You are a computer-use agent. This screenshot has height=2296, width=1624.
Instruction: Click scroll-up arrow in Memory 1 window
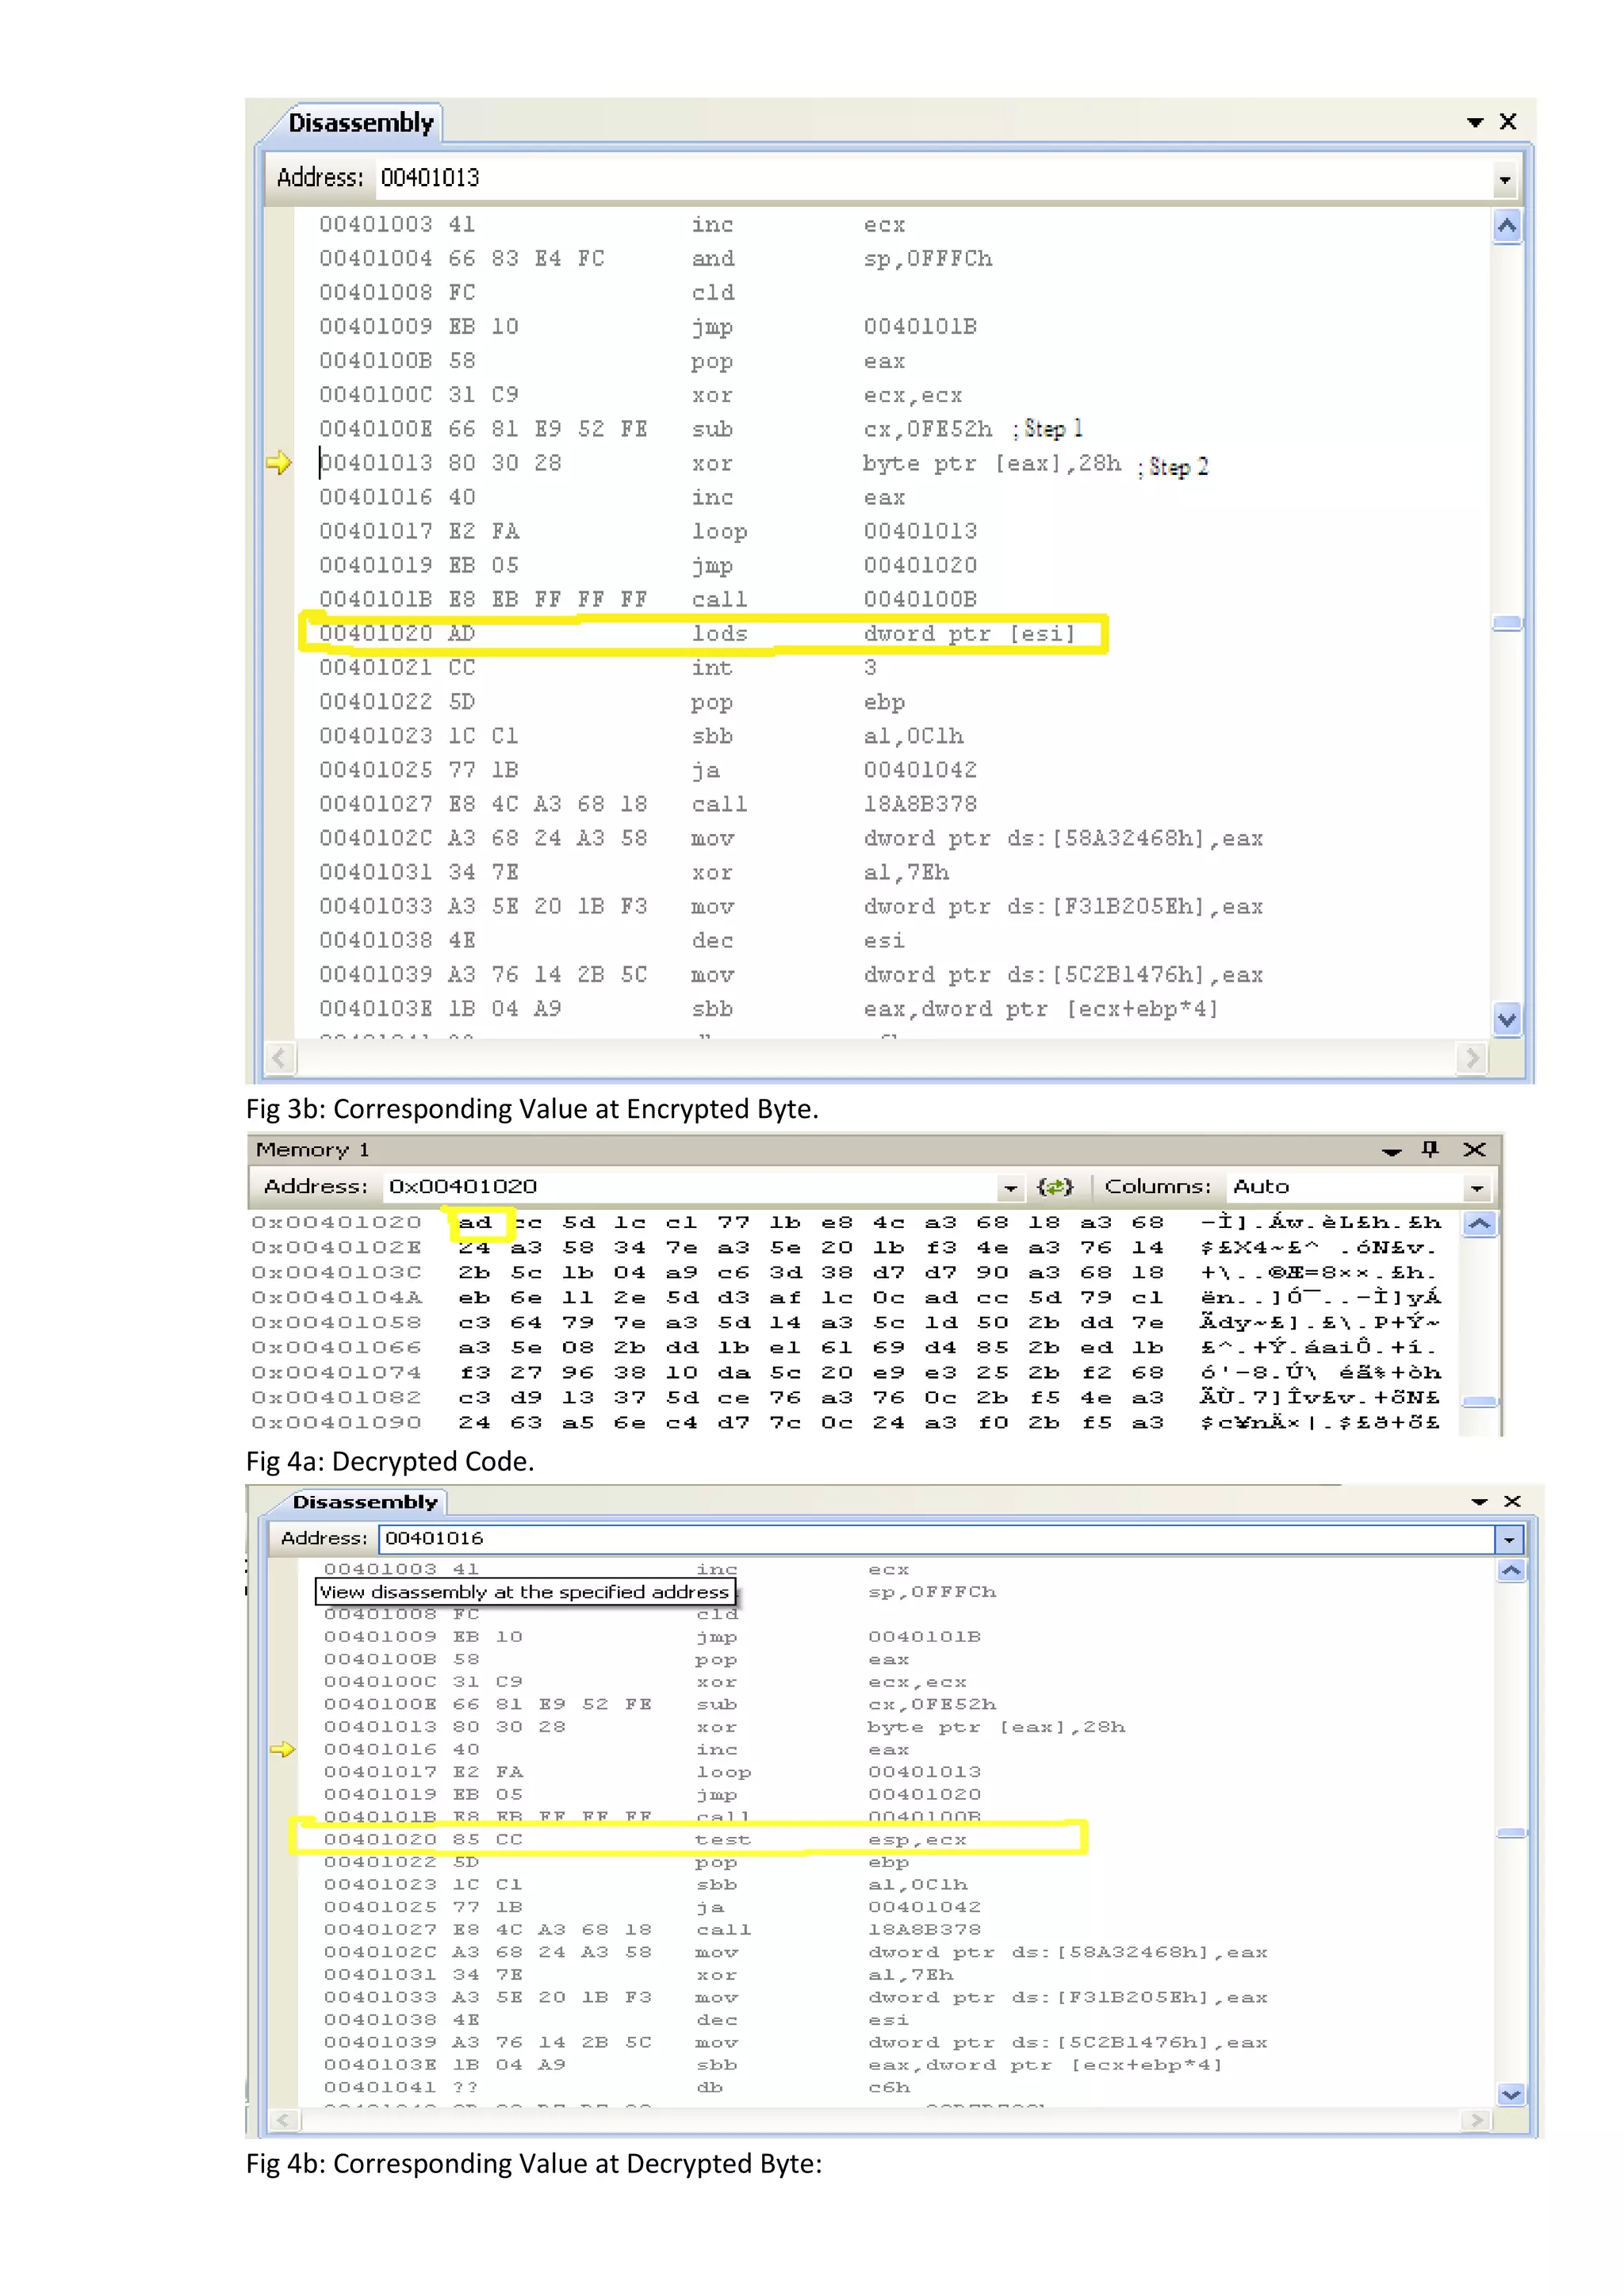[1479, 1224]
